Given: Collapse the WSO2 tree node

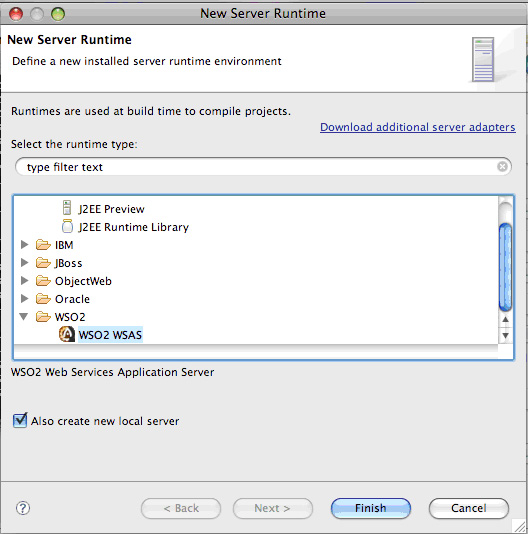Looking at the screenshot, I should (24, 317).
